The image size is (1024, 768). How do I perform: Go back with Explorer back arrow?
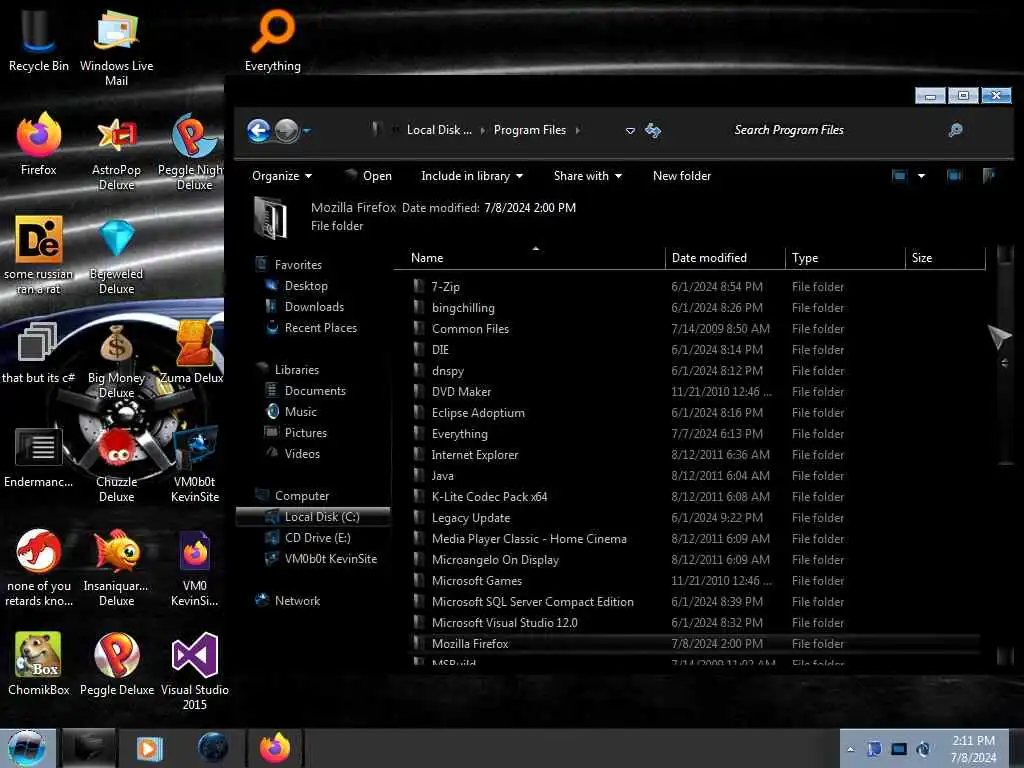[259, 131]
